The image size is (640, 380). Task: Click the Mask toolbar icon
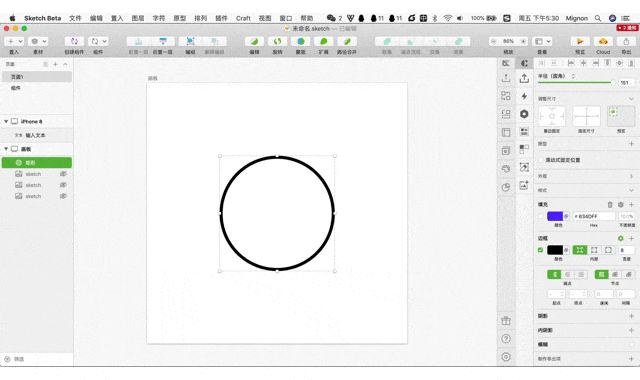[x=301, y=41]
